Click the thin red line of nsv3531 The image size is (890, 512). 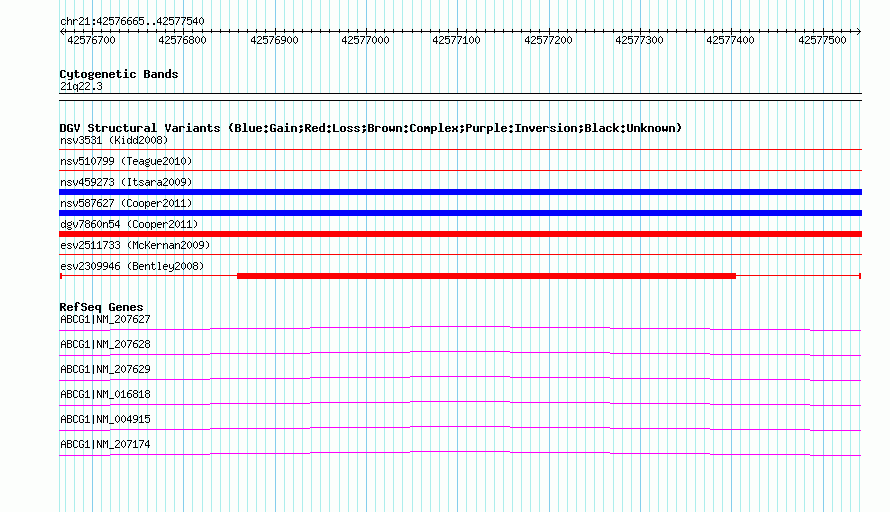tap(460, 150)
